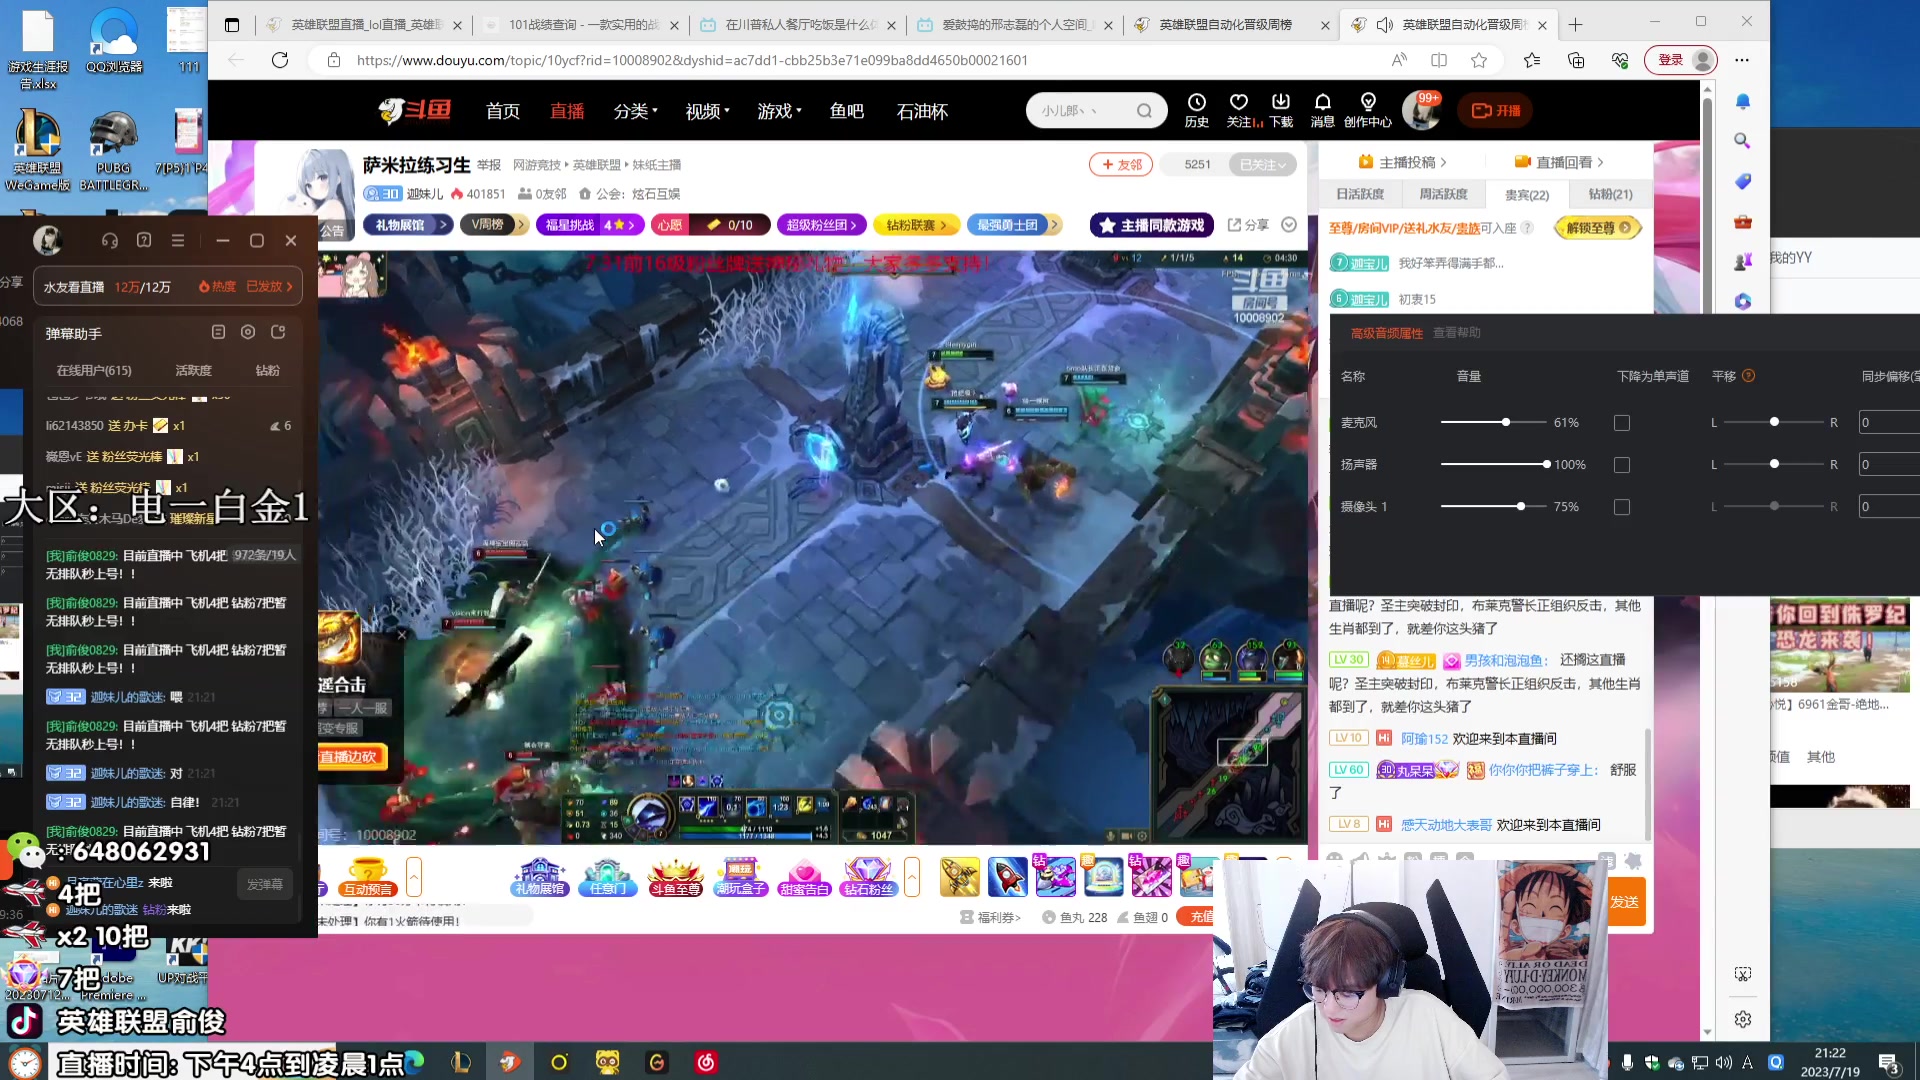Screen dimensions: 1920x1080
Task: Toggle 摄像头 1 mono downmix checkbox
Action: (x=1622, y=507)
